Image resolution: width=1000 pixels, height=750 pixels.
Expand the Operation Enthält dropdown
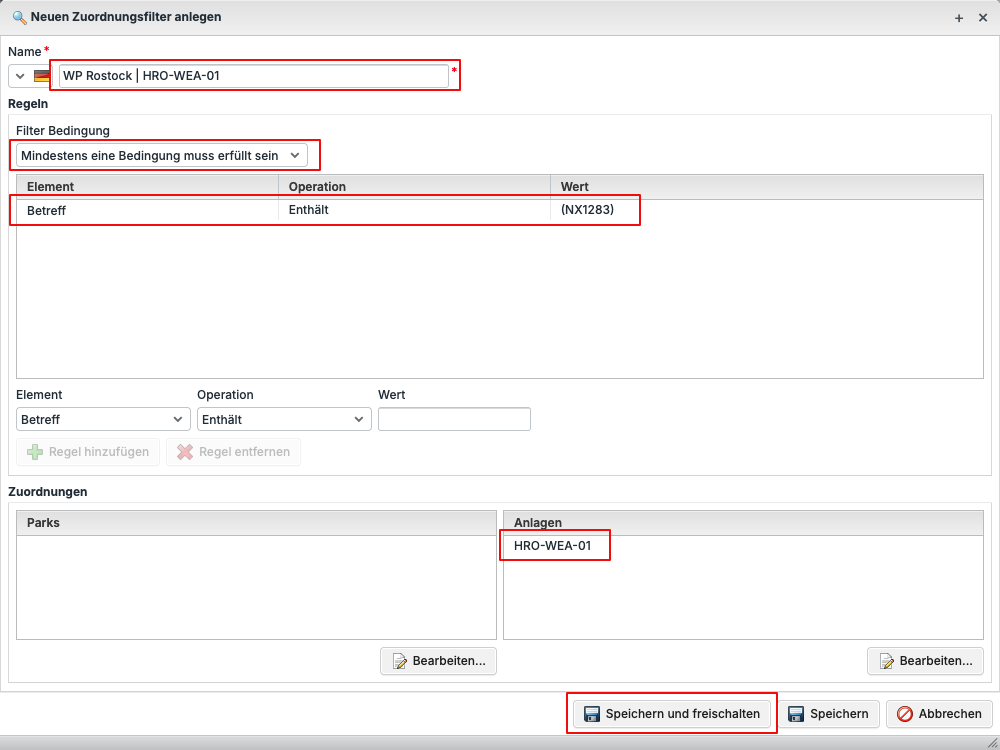(x=284, y=419)
